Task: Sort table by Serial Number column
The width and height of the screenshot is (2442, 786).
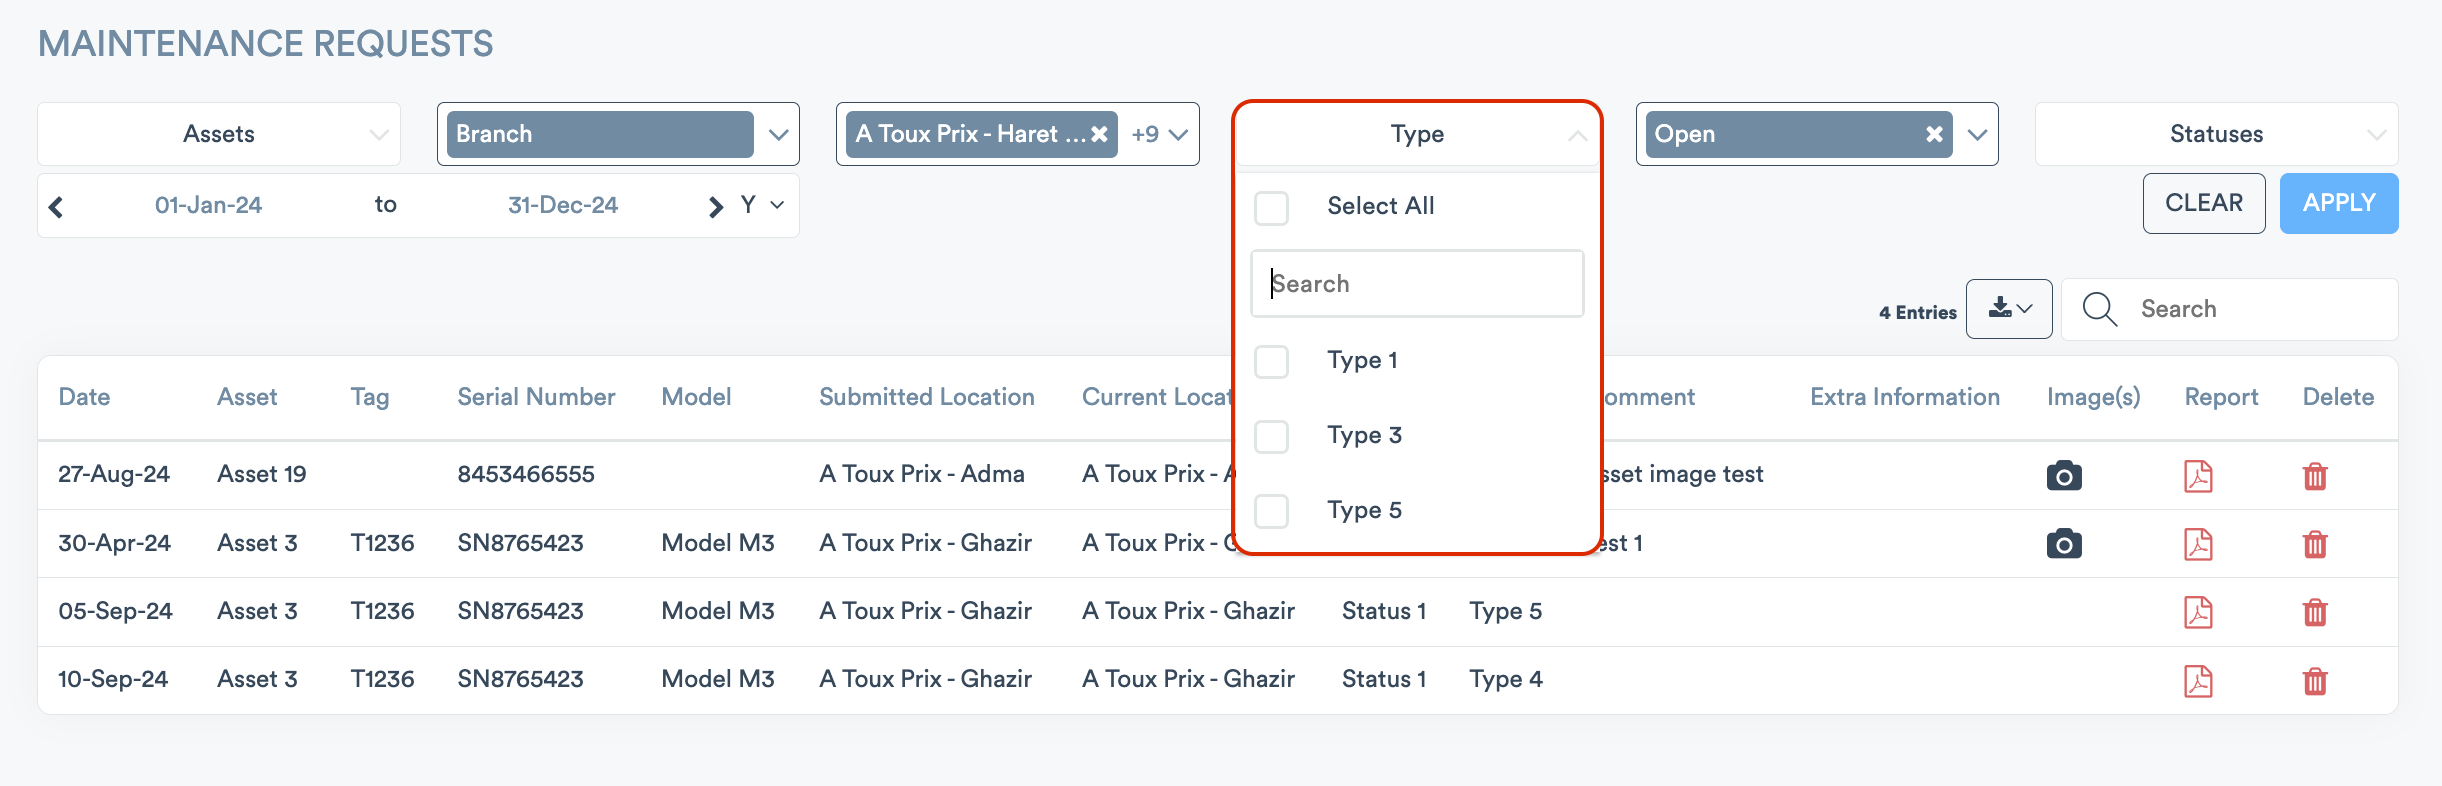Action: pos(535,397)
